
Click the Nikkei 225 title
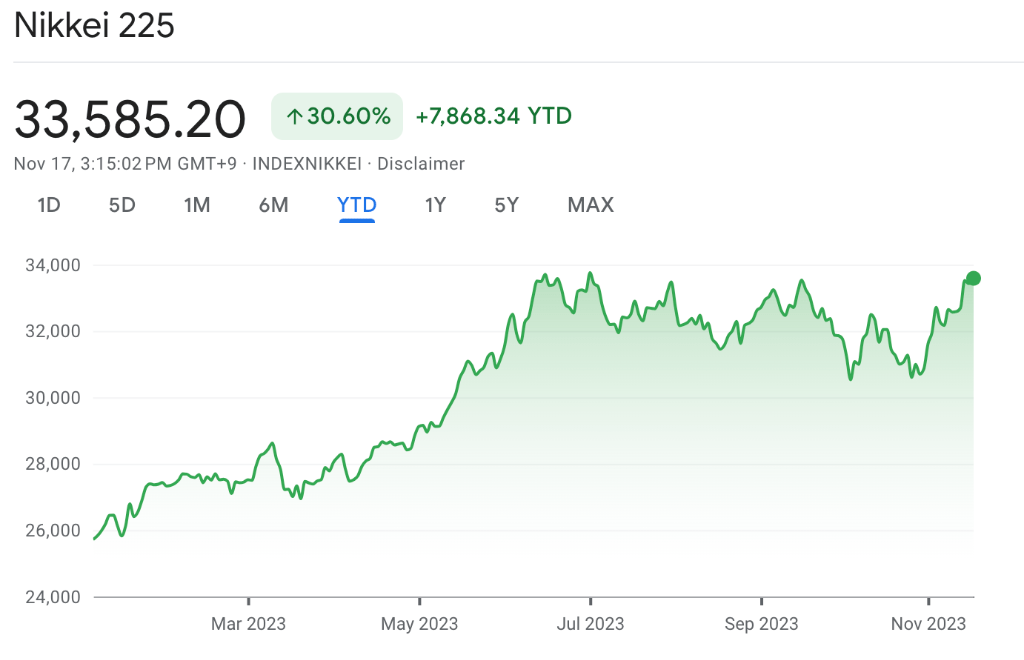(94, 26)
